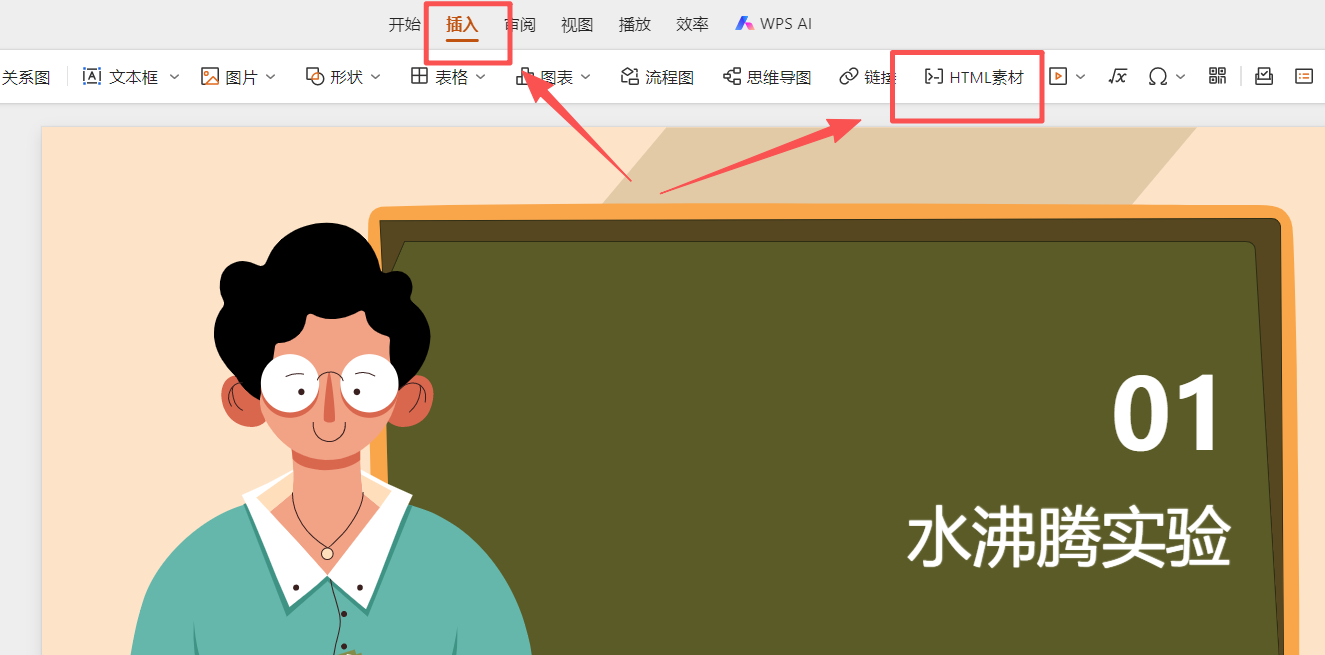
Task: Select the 形状 (shapes) tool icon
Action: click(x=315, y=75)
